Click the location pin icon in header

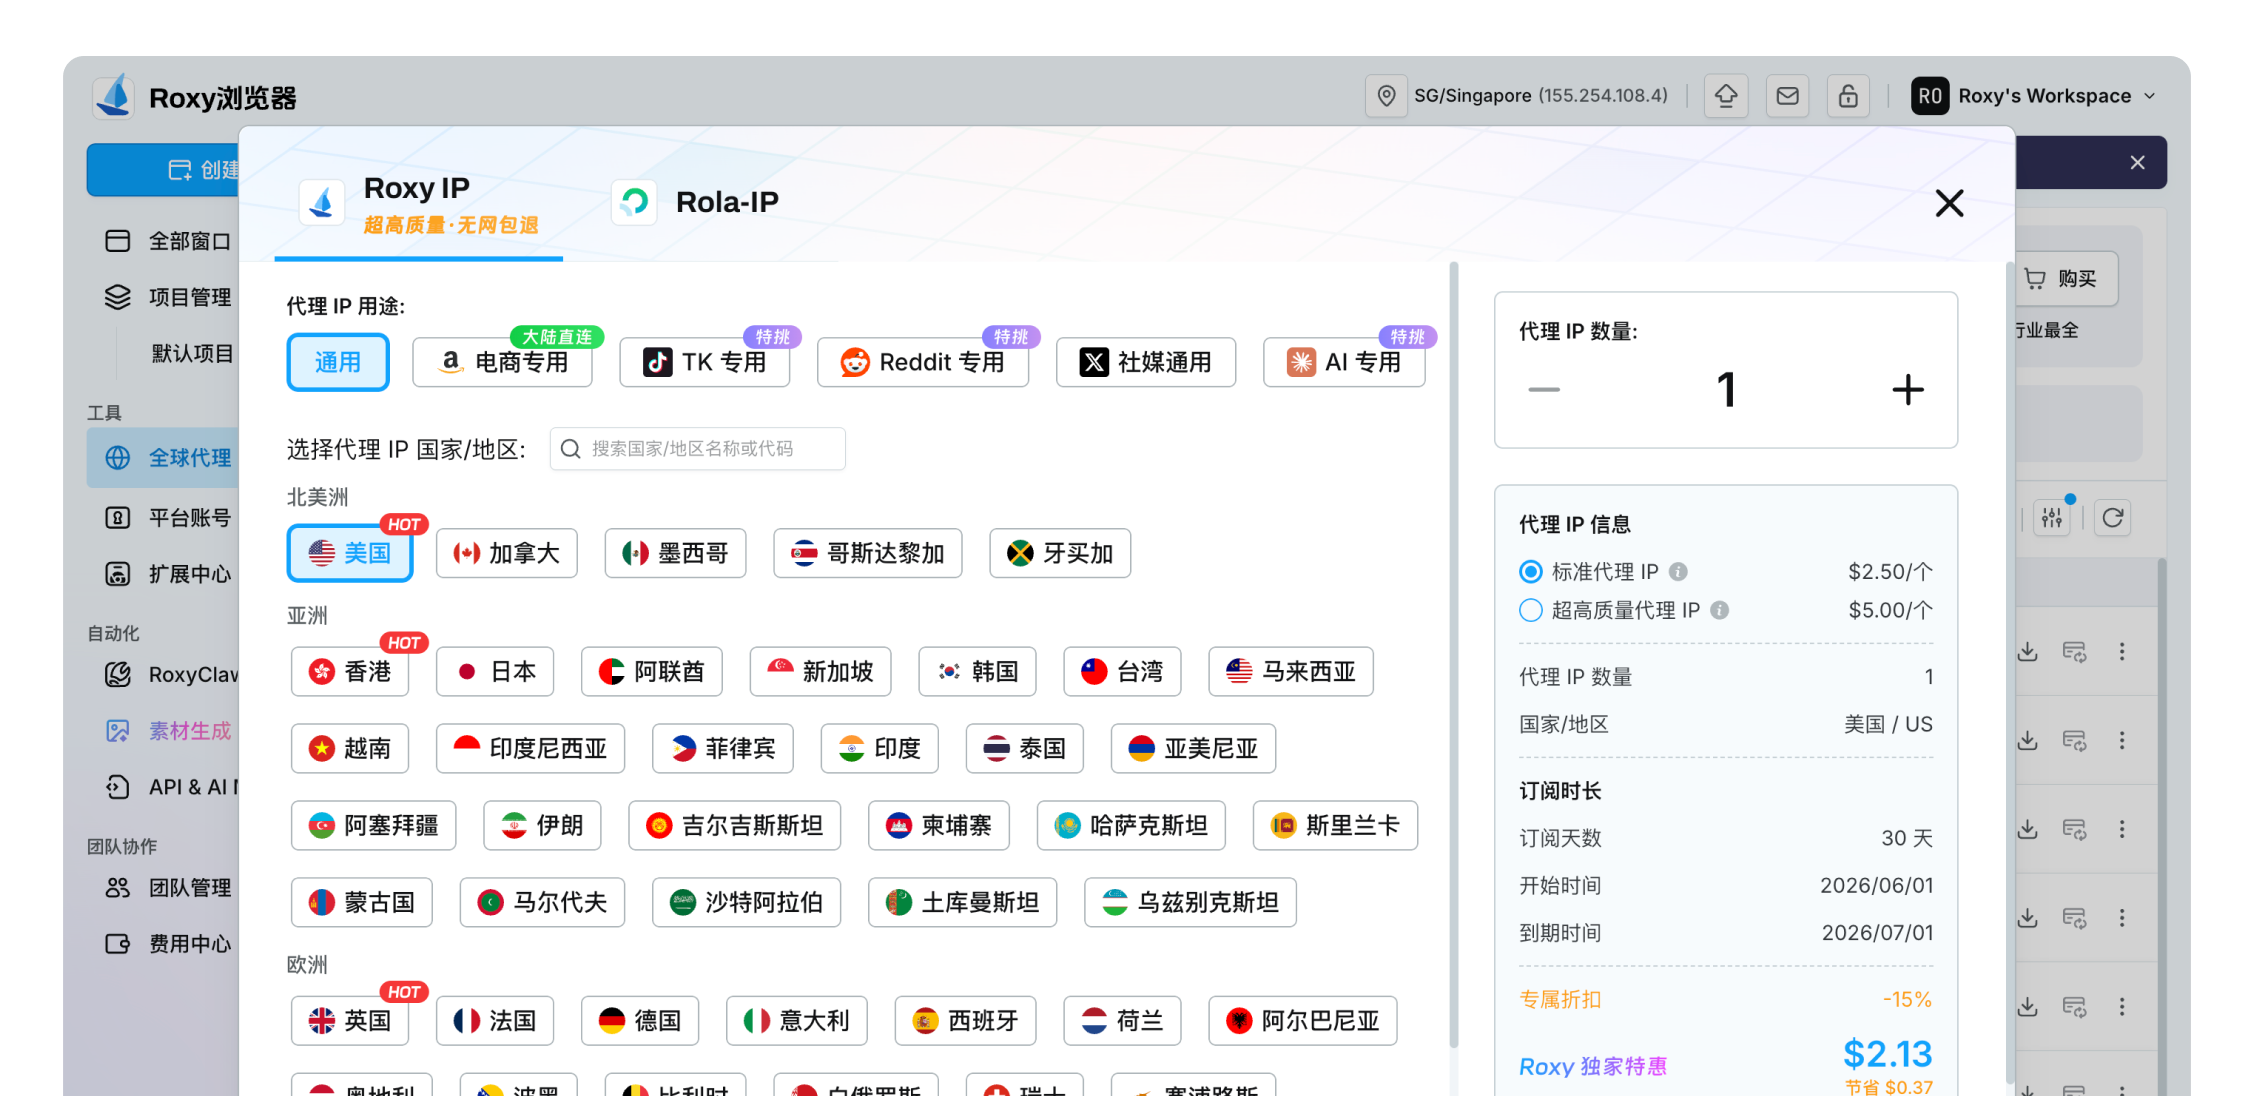(1386, 96)
